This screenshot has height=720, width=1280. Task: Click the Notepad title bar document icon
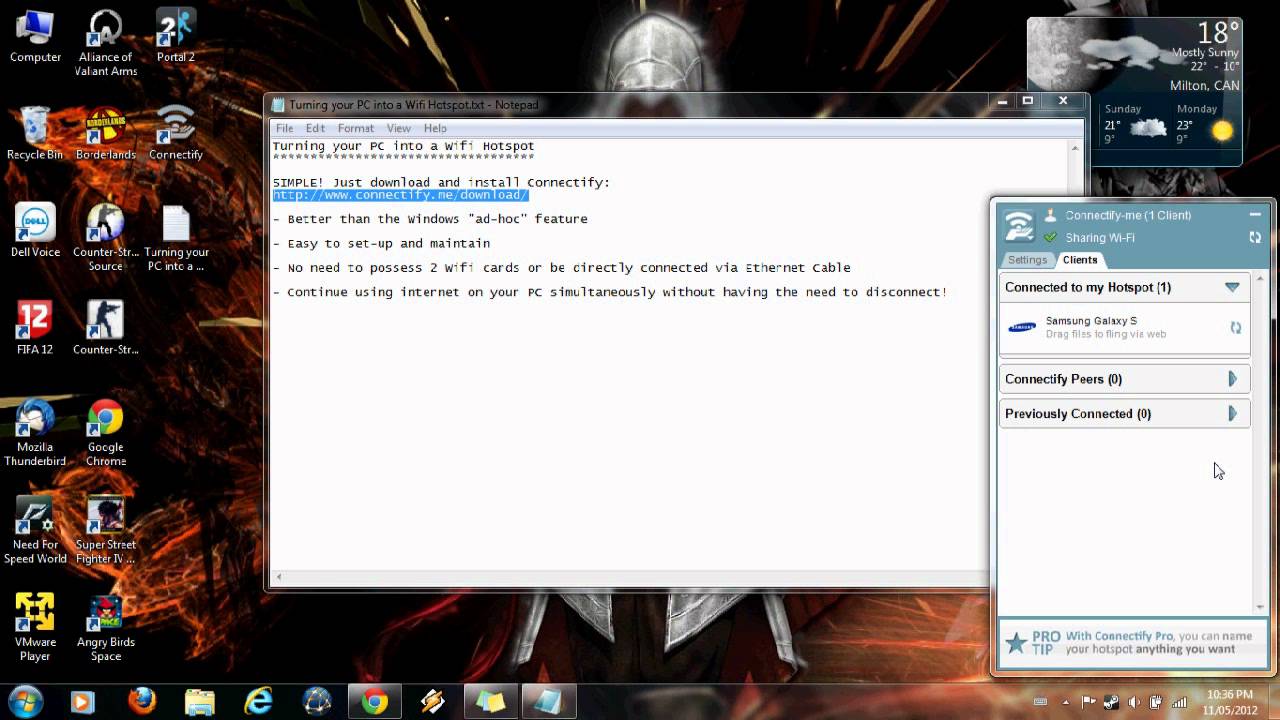tap(278, 104)
